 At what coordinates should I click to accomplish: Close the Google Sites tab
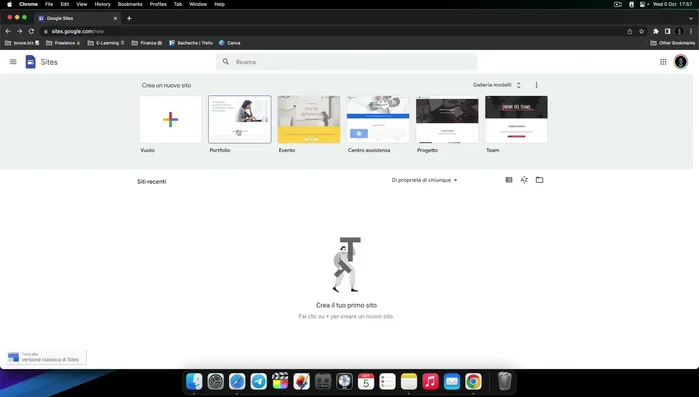click(x=115, y=18)
